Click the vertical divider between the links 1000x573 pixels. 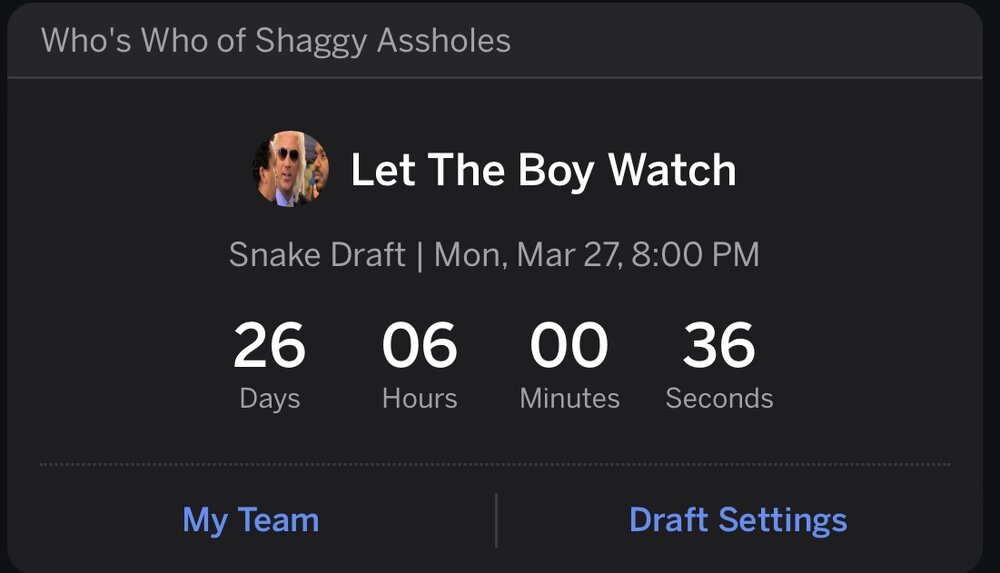tap(496, 520)
